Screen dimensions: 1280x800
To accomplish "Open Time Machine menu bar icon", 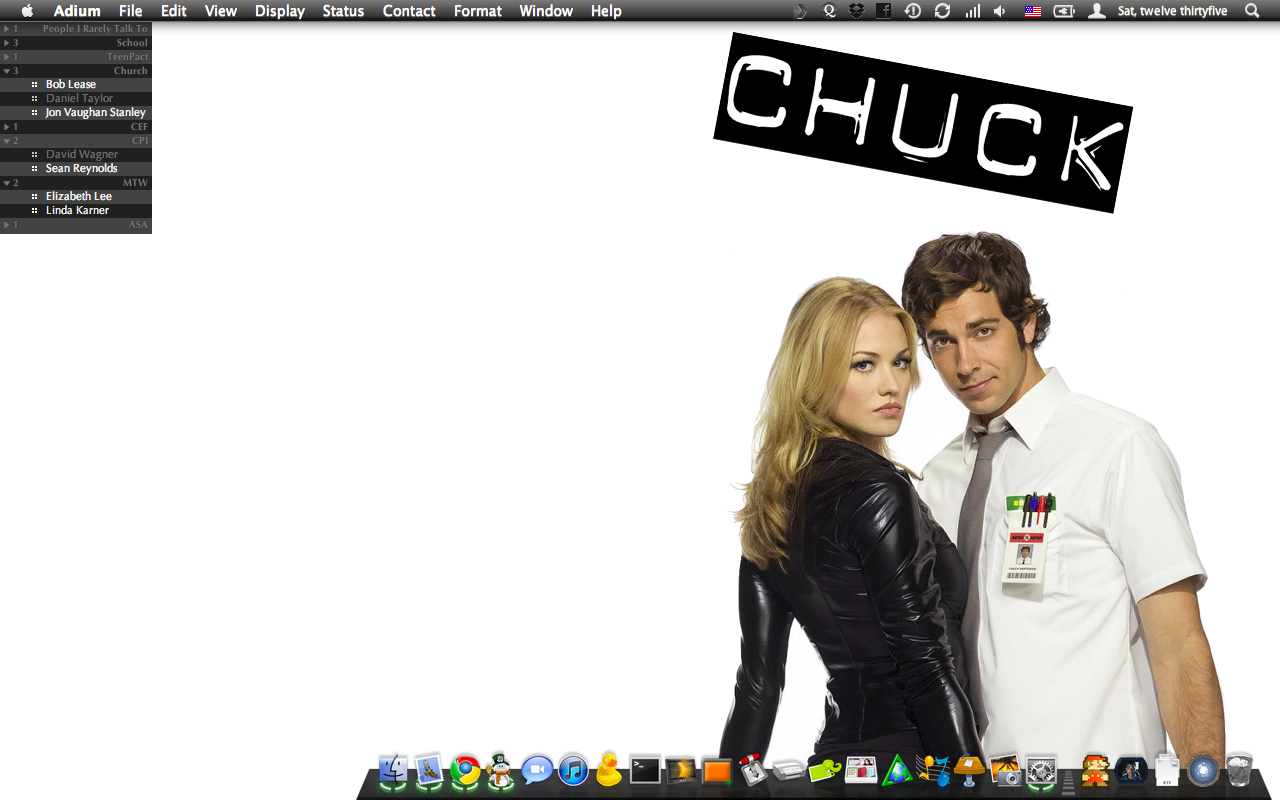I will pyautogui.click(x=913, y=11).
